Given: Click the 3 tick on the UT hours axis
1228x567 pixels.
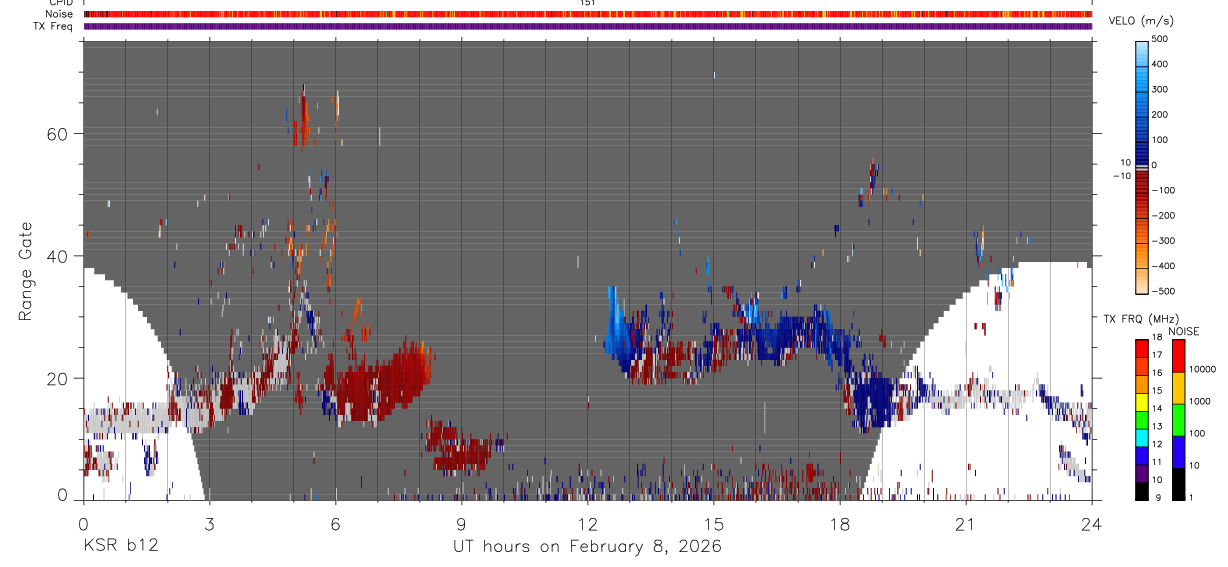Looking at the screenshot, I should pyautogui.click(x=209, y=523).
